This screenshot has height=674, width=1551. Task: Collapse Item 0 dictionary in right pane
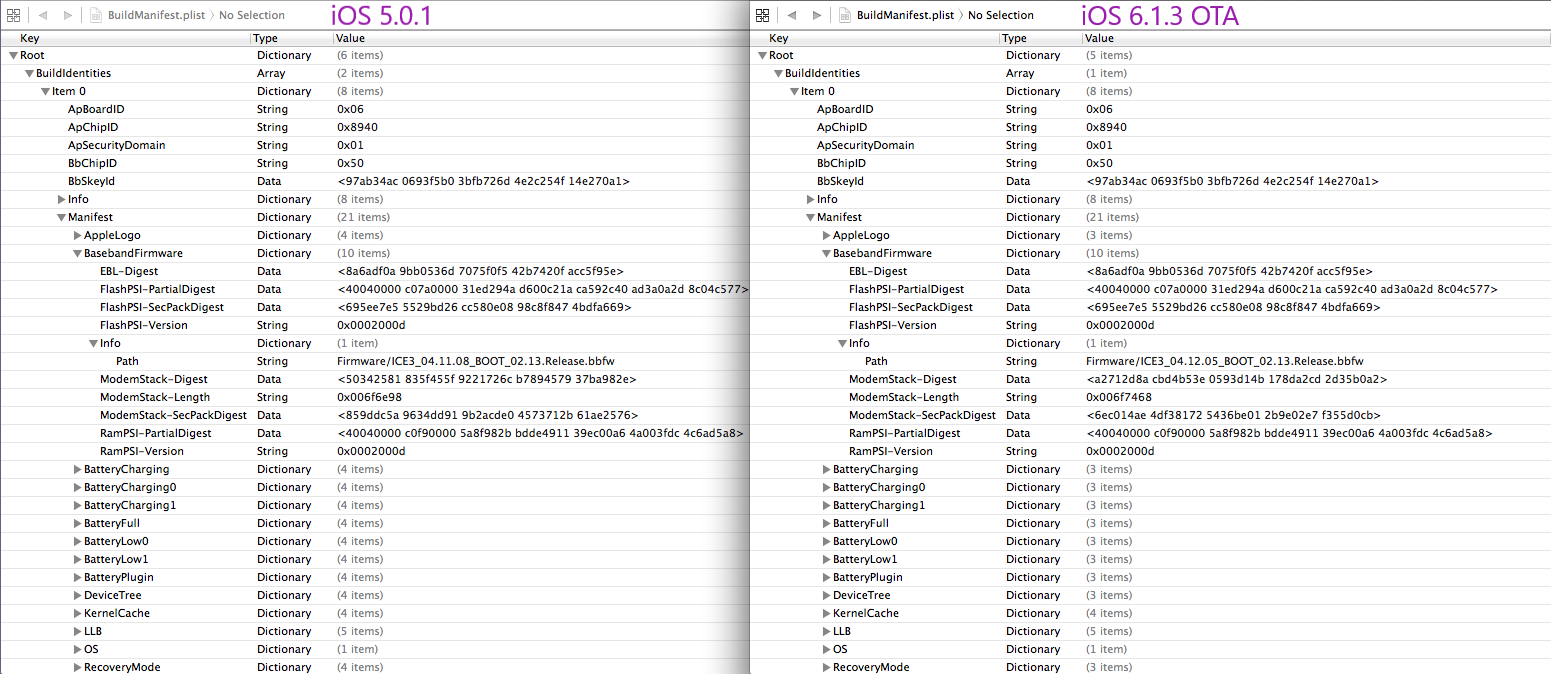(x=794, y=91)
